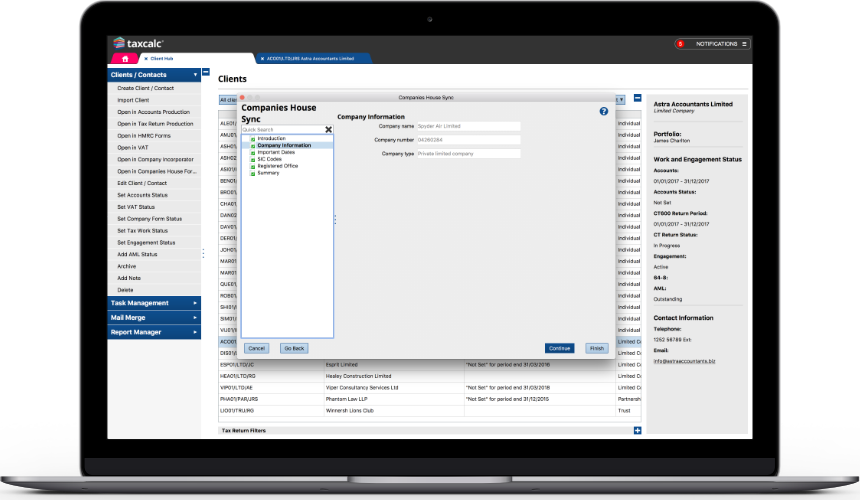
Task: Click the Finish button
Action: [x=597, y=348]
